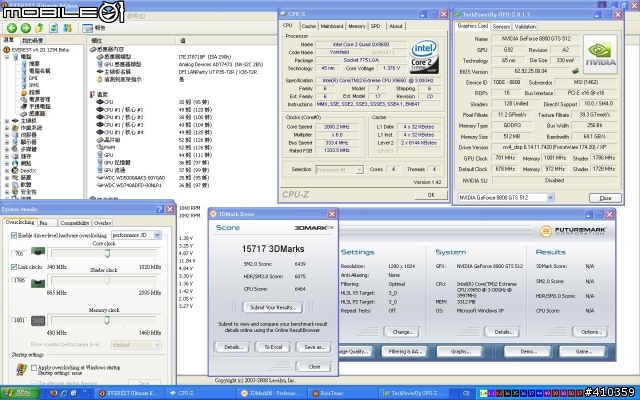
Task: Select the IPMI item in EVEREST tree
Action: pos(34,85)
